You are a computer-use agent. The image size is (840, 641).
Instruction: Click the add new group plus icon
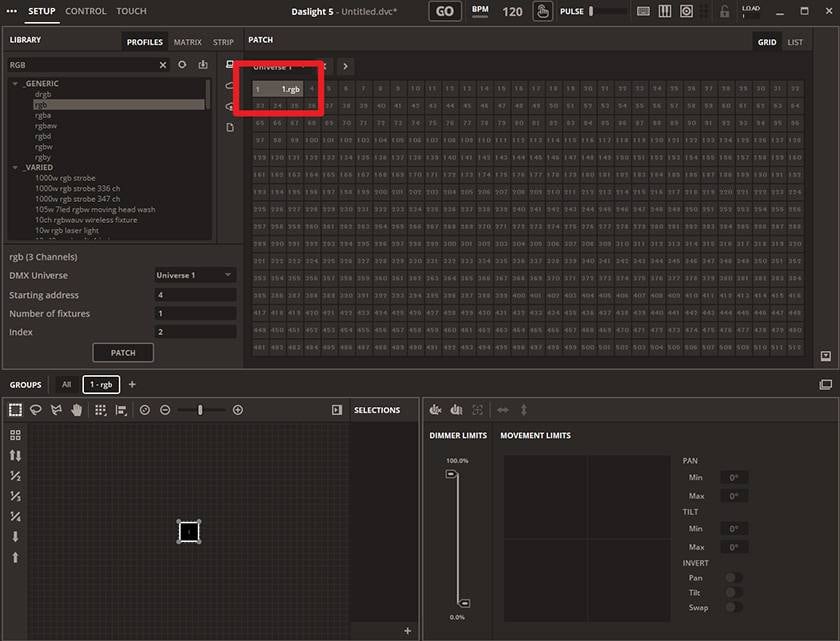132,384
